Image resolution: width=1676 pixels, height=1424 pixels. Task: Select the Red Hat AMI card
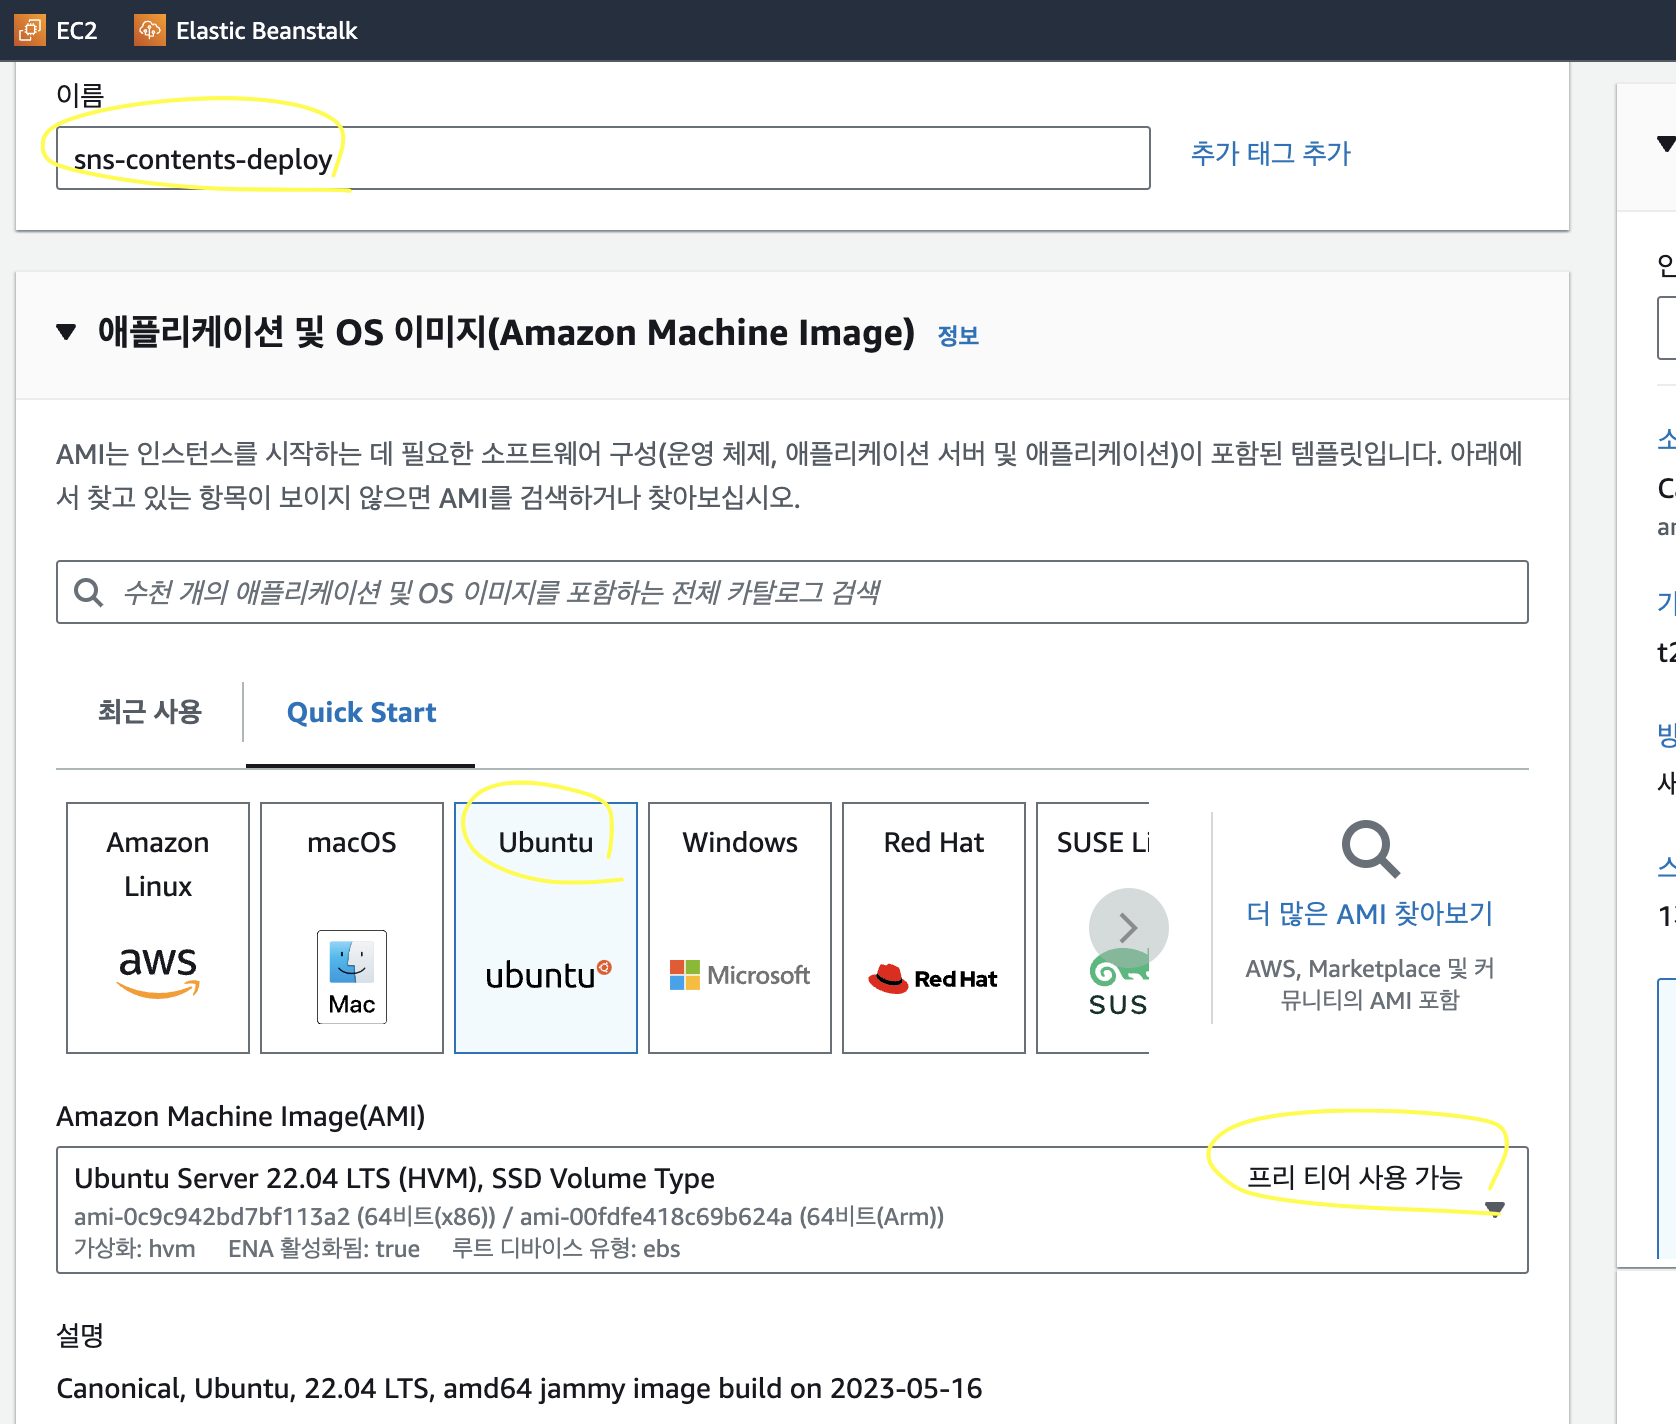pos(934,928)
